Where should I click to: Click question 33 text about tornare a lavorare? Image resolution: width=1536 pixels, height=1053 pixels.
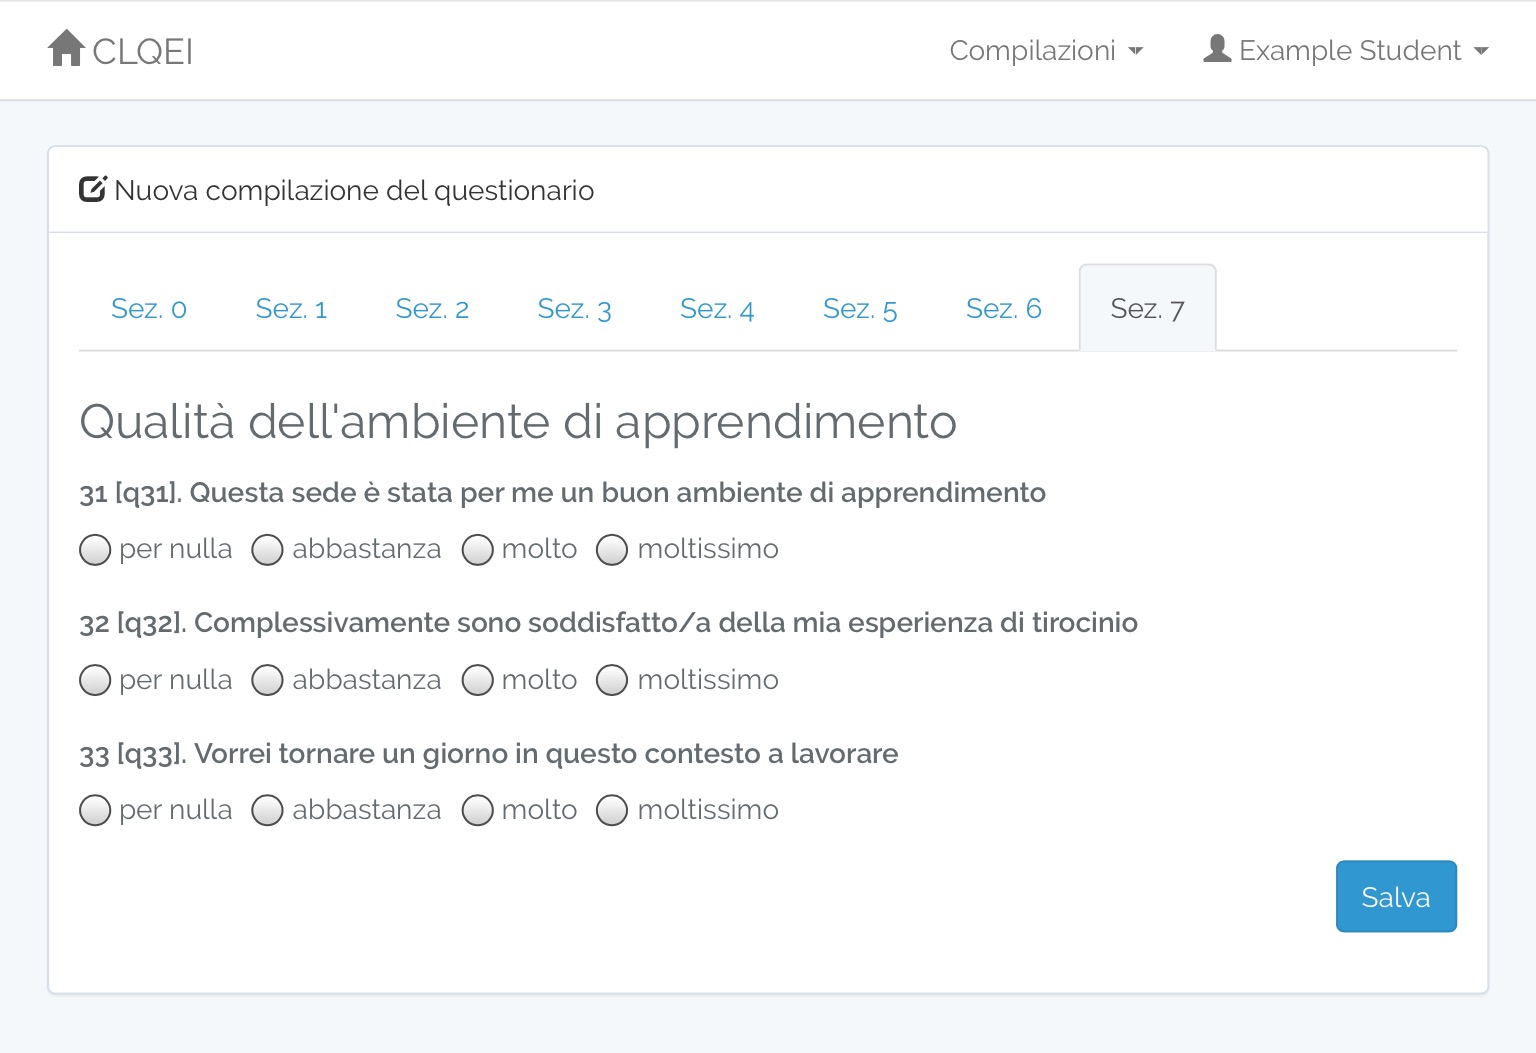pyautogui.click(x=488, y=754)
